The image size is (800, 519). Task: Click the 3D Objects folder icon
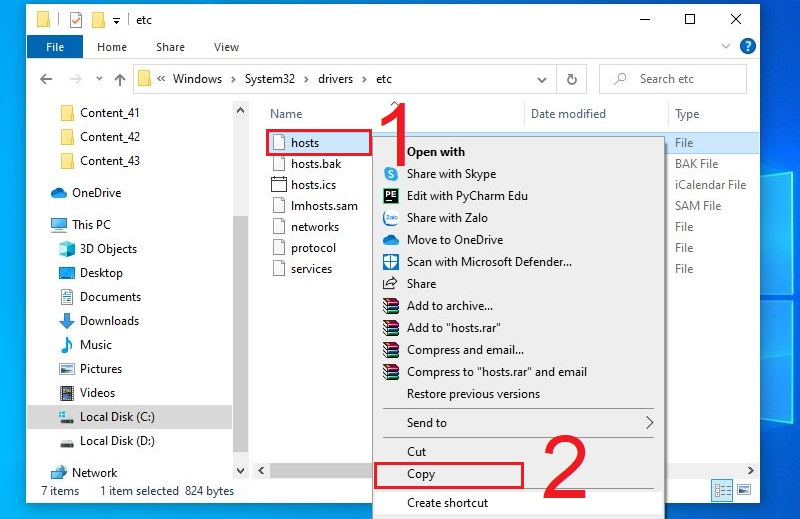pos(67,249)
